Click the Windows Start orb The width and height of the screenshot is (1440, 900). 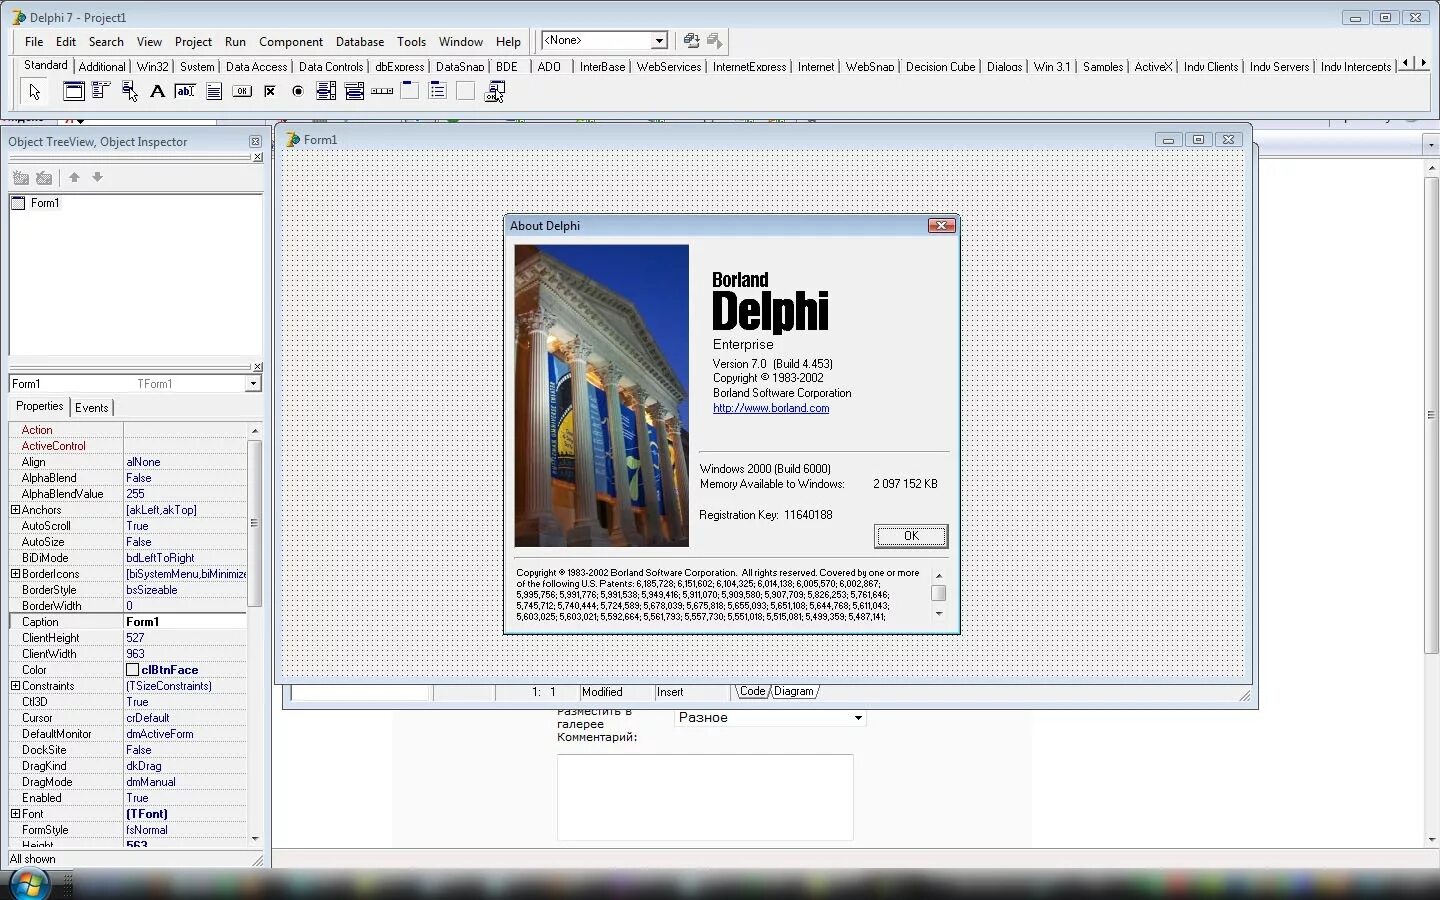pos(28,884)
